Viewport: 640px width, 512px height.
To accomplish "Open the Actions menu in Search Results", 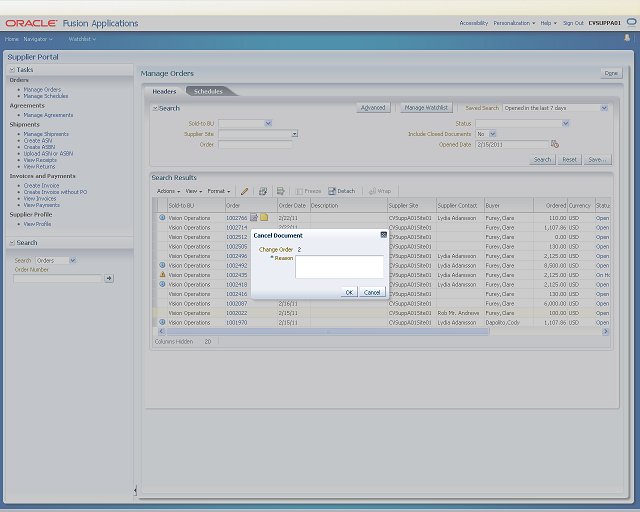I will click(x=168, y=191).
